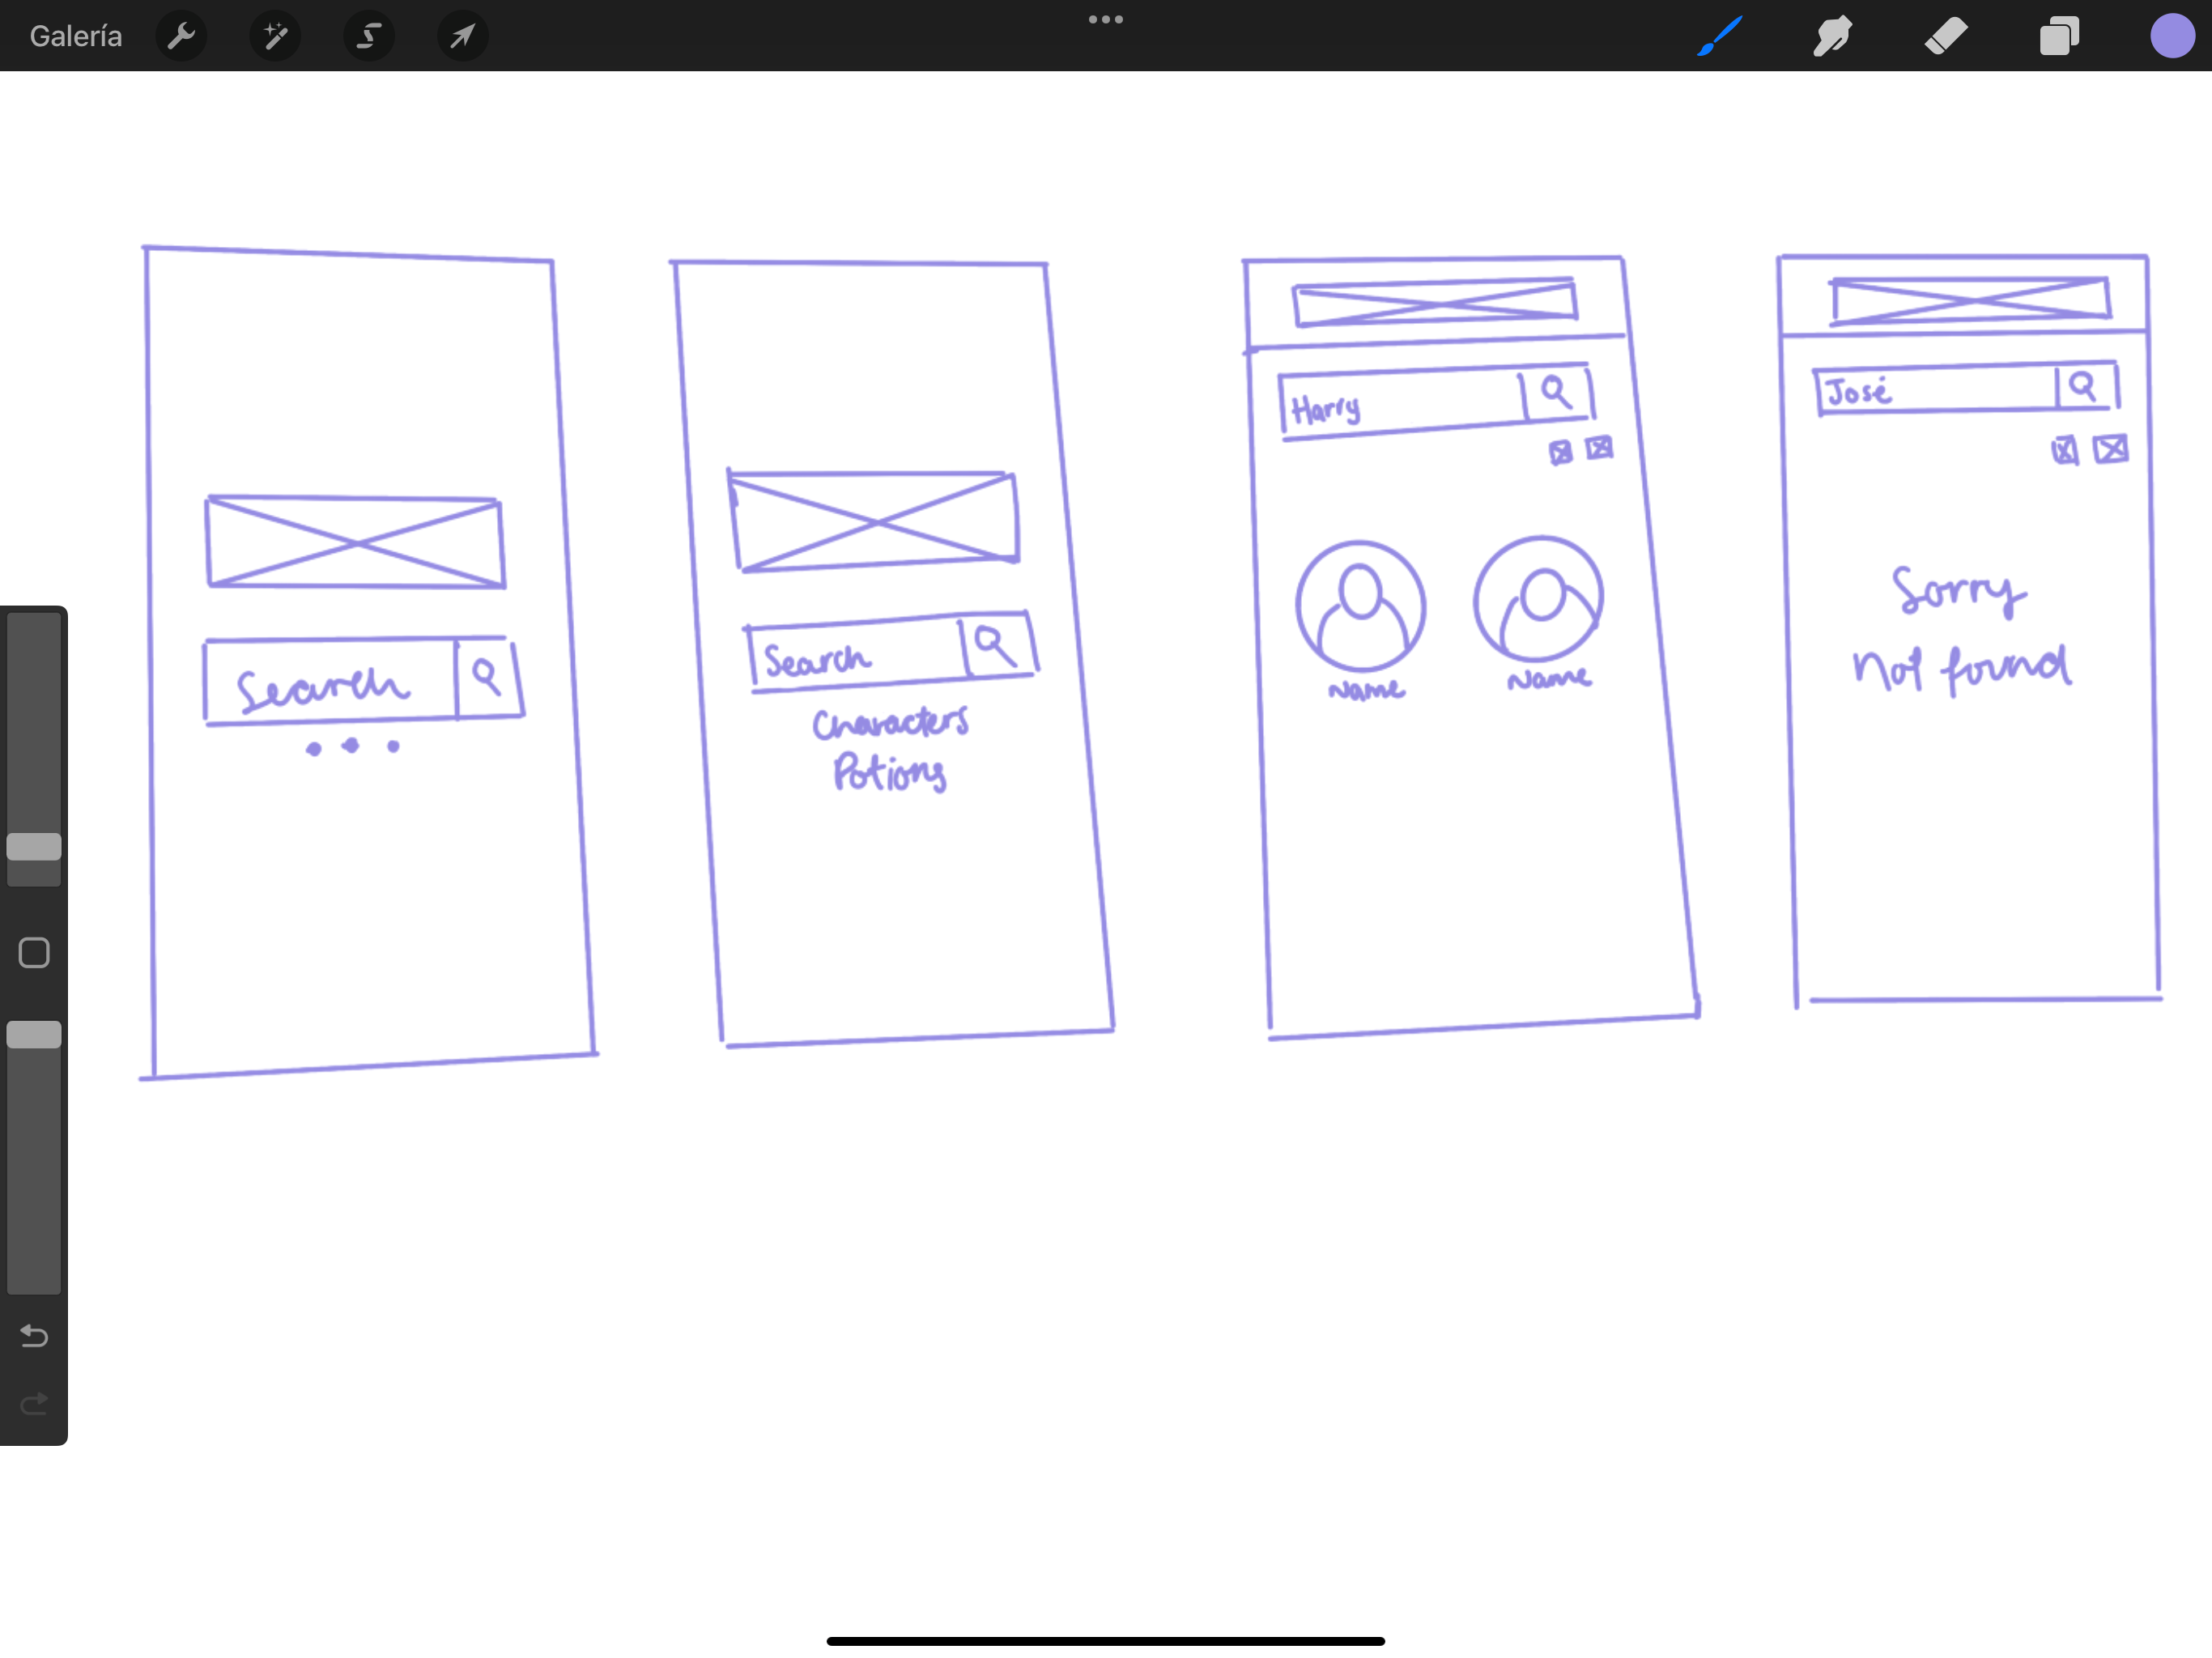Tap the square modify button in sidebar
The height and width of the screenshot is (1658, 2212).
[34, 952]
